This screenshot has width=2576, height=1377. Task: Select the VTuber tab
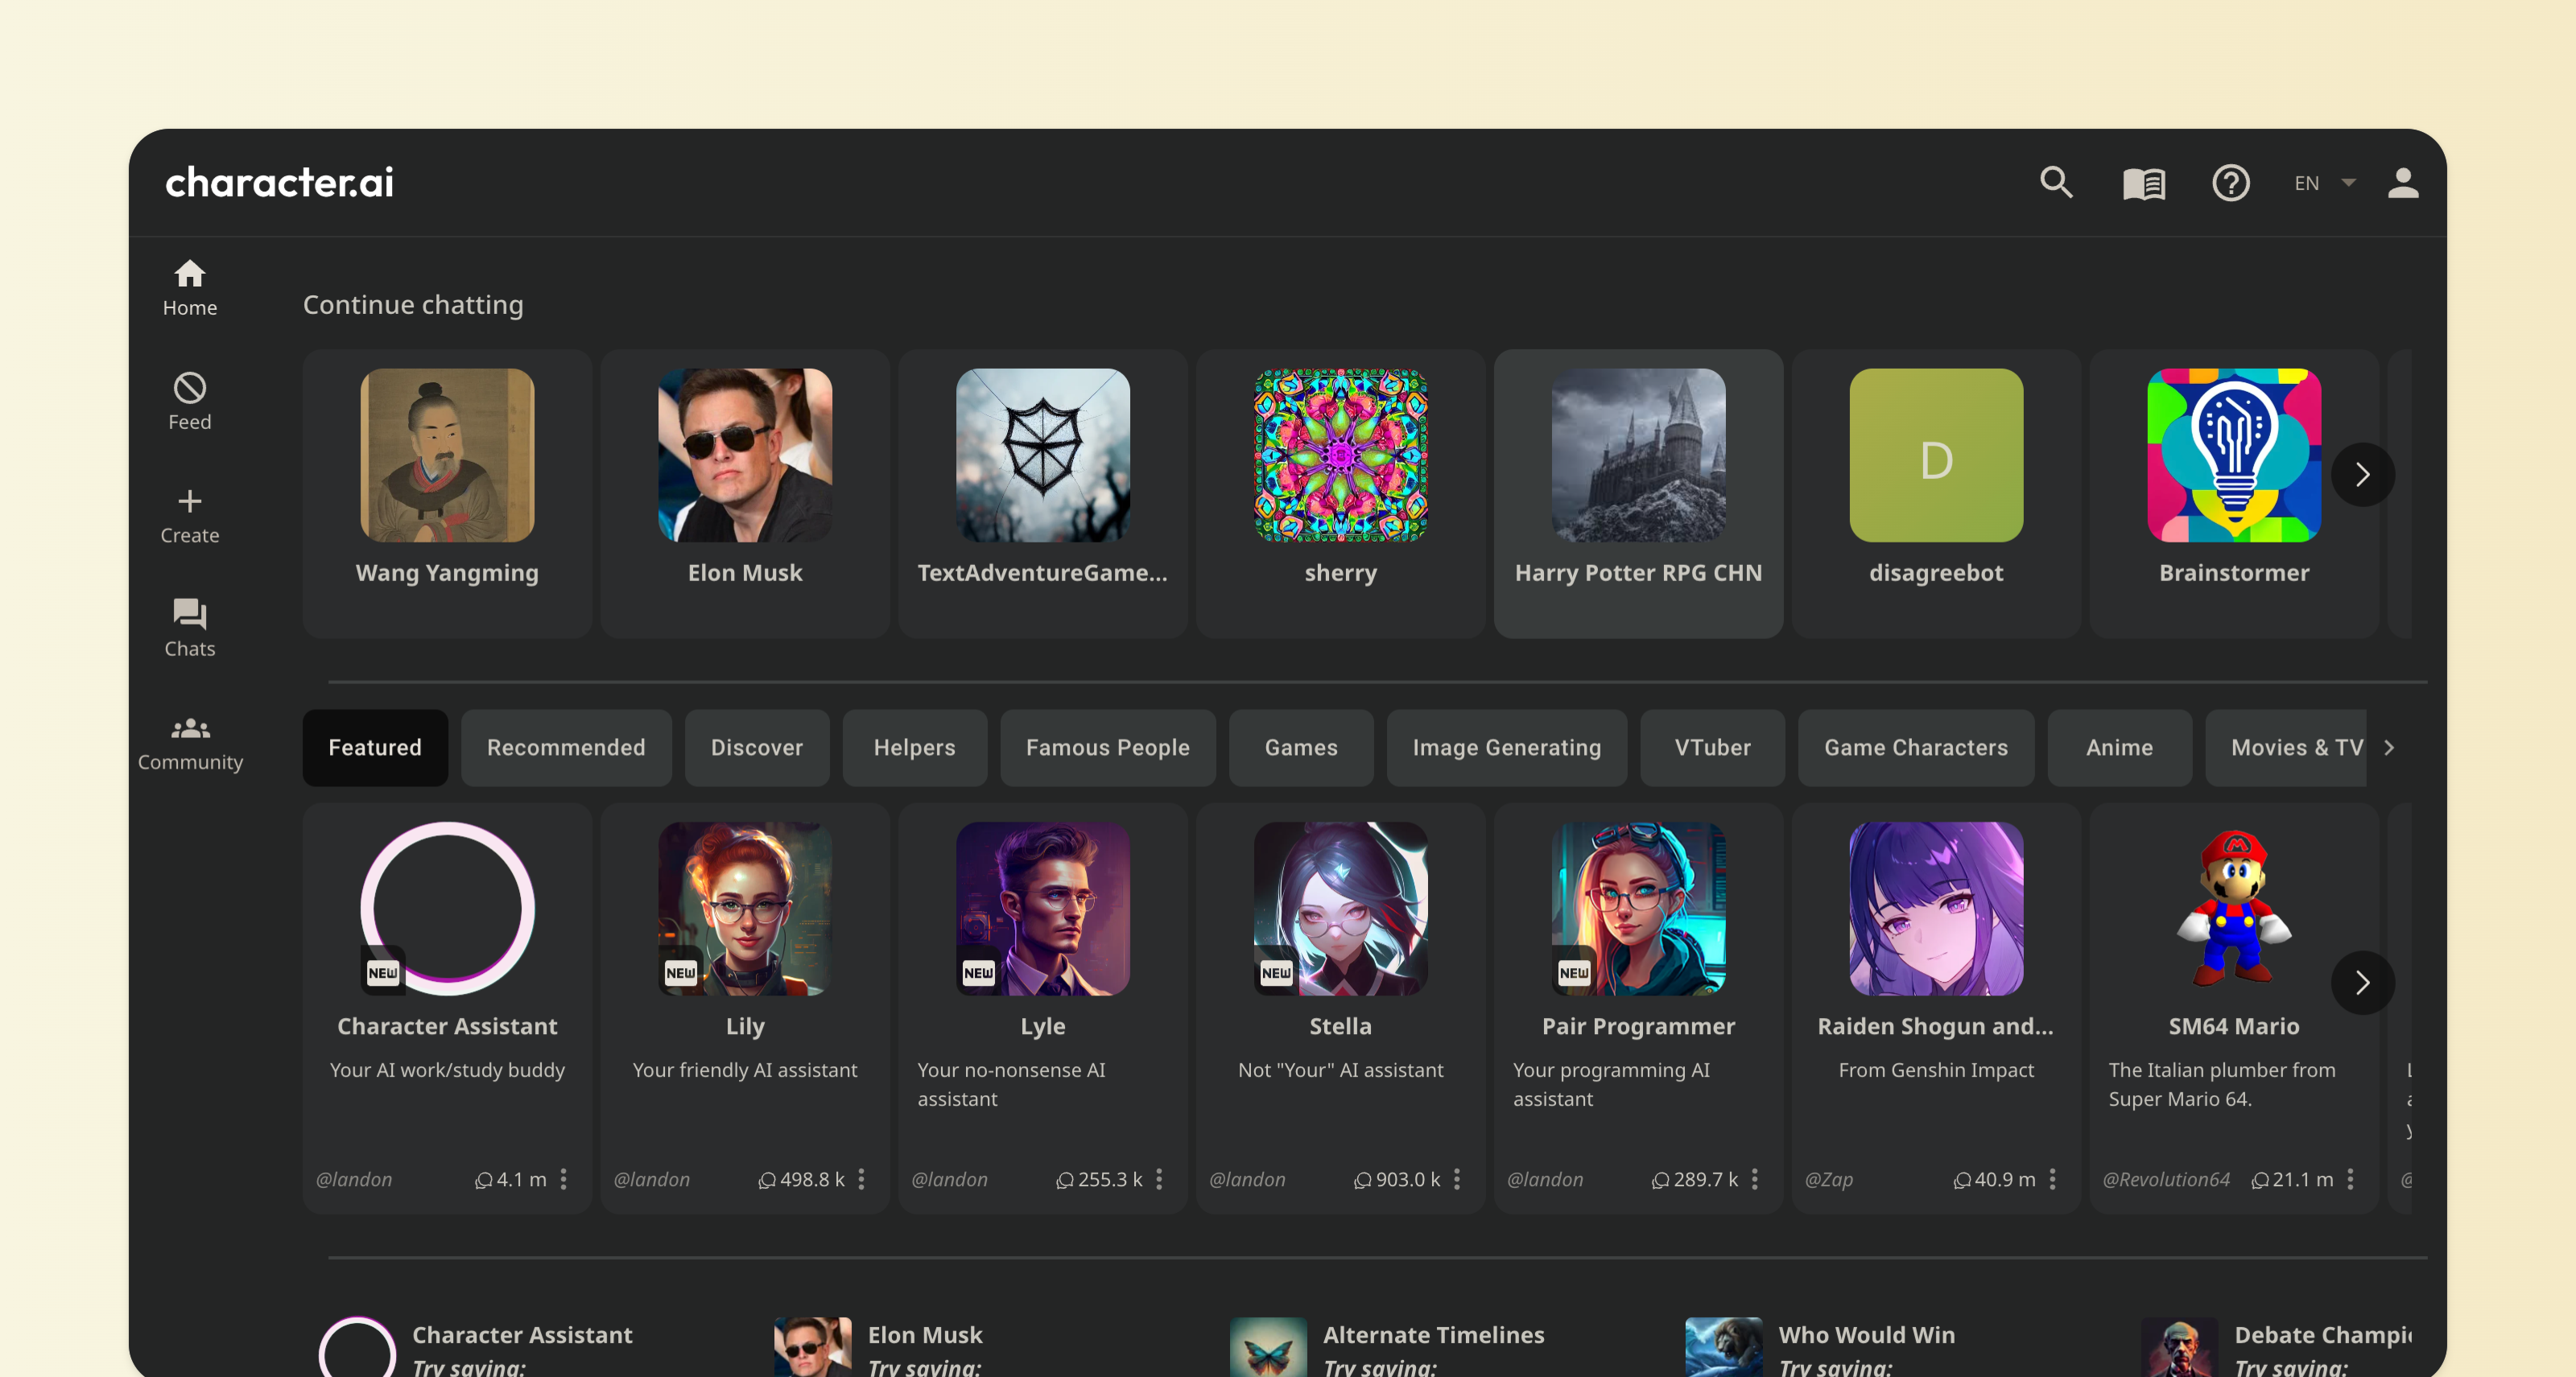(x=1713, y=748)
